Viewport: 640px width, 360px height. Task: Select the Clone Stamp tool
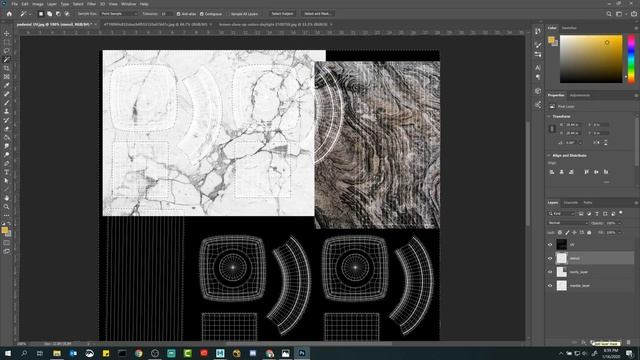click(x=6, y=111)
